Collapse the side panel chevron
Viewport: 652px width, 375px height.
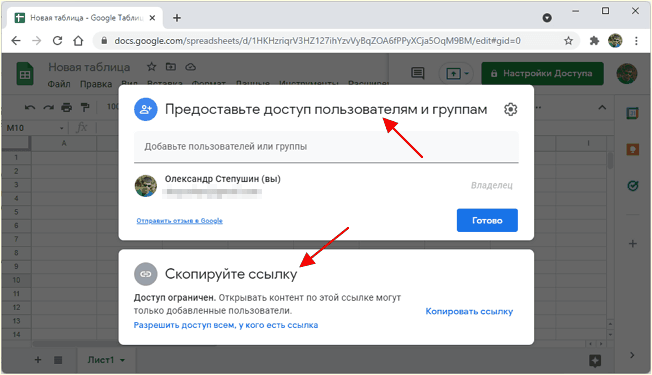point(632,355)
